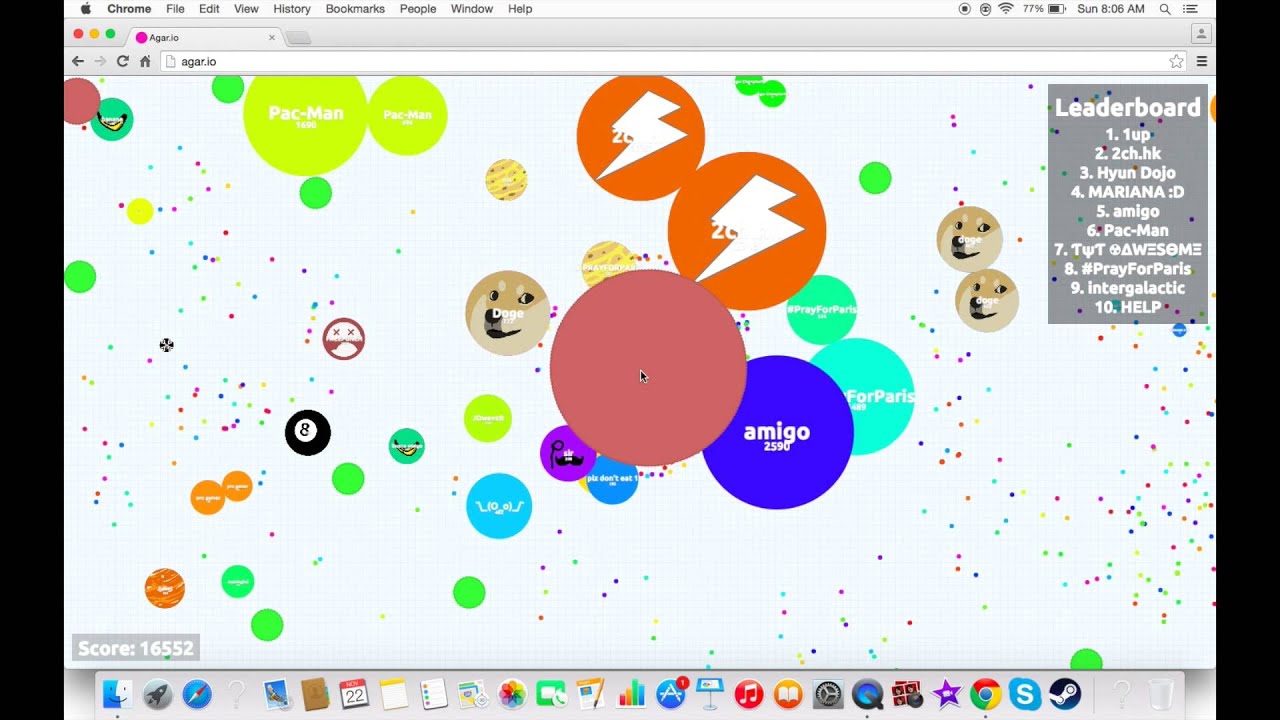Open Google Chrome icon in Dock
Screen dimensions: 1280x720
point(986,694)
